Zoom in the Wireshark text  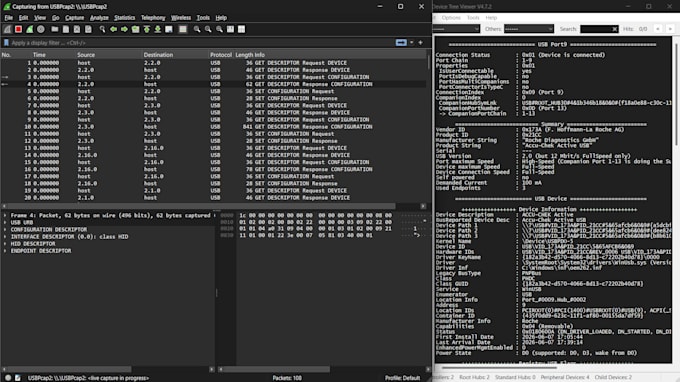[x=197, y=29]
